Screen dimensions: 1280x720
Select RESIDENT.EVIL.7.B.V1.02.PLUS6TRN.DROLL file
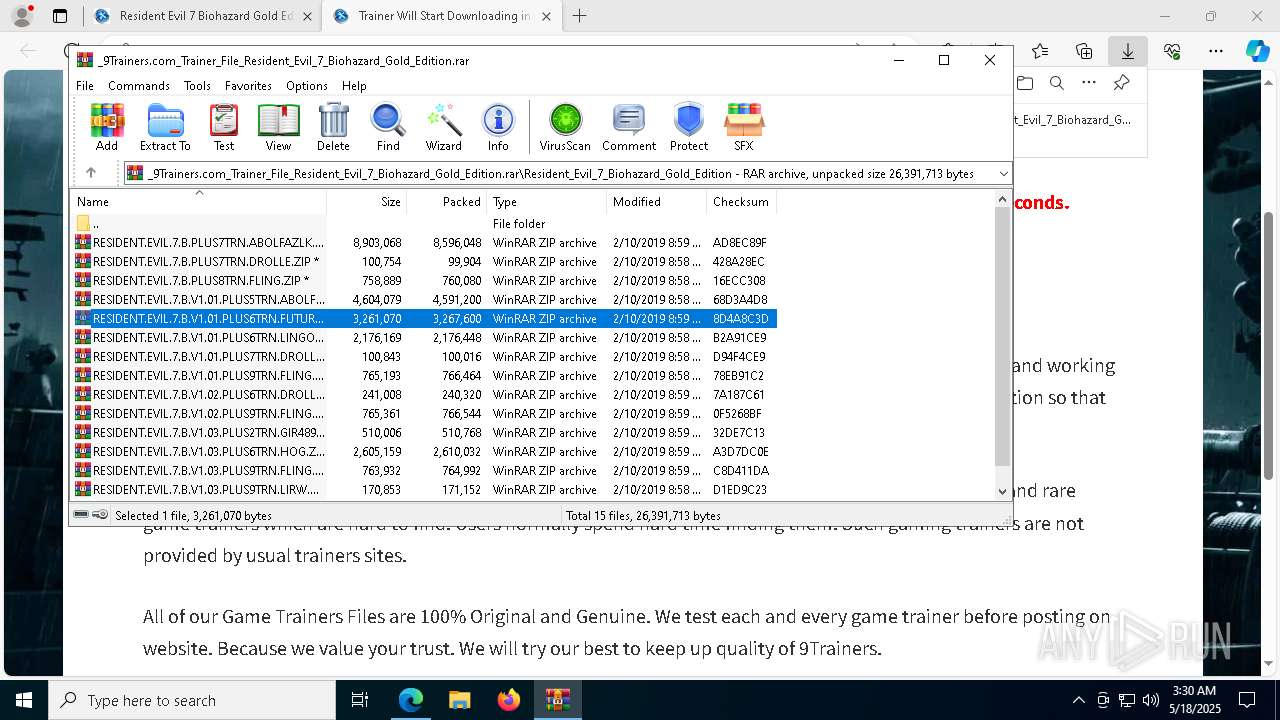[424, 395]
